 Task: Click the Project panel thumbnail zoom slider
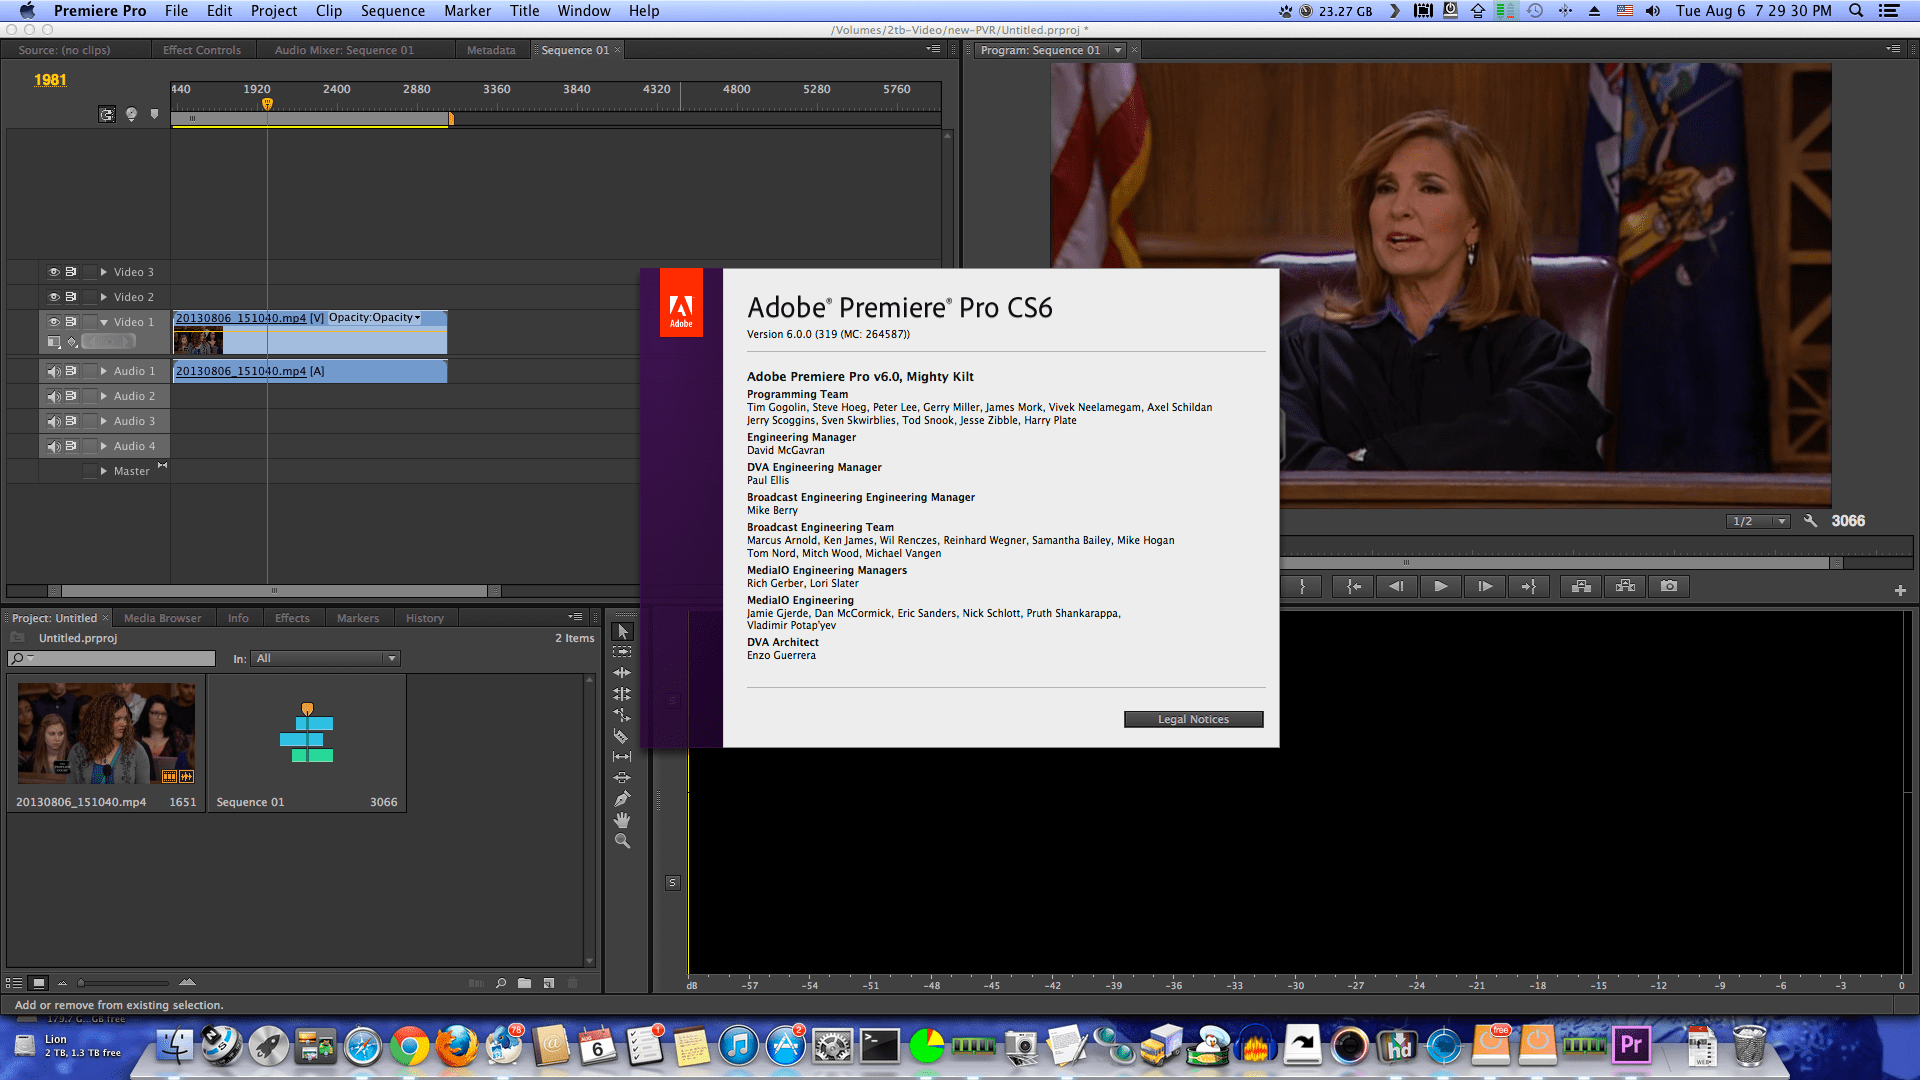[x=124, y=983]
